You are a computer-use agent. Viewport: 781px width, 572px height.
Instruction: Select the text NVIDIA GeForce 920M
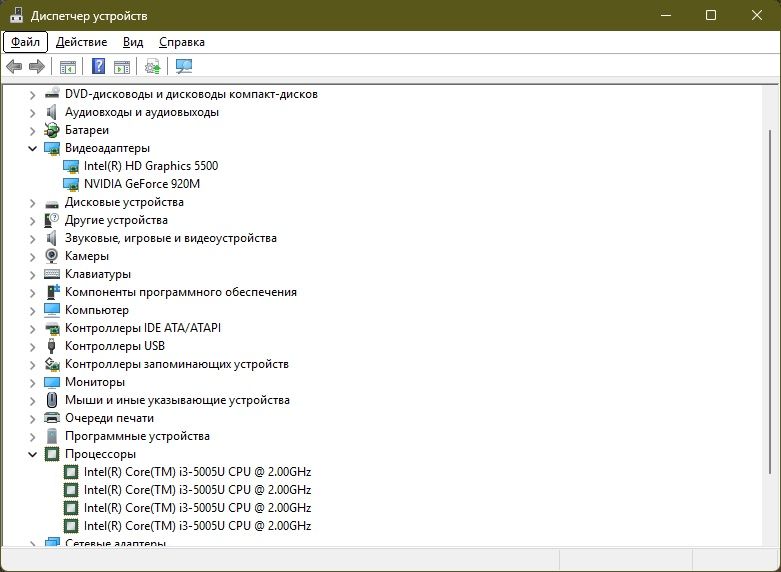pyautogui.click(x=142, y=184)
